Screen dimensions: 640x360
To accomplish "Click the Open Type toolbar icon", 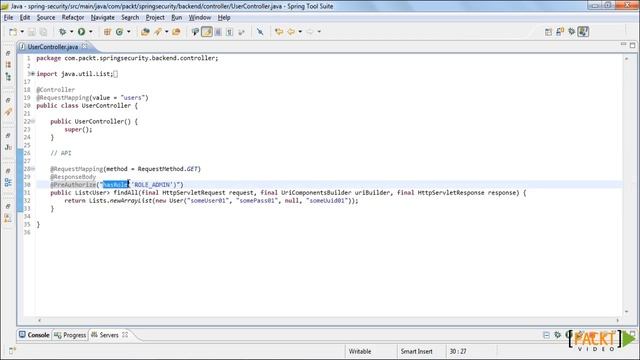I will [145, 32].
